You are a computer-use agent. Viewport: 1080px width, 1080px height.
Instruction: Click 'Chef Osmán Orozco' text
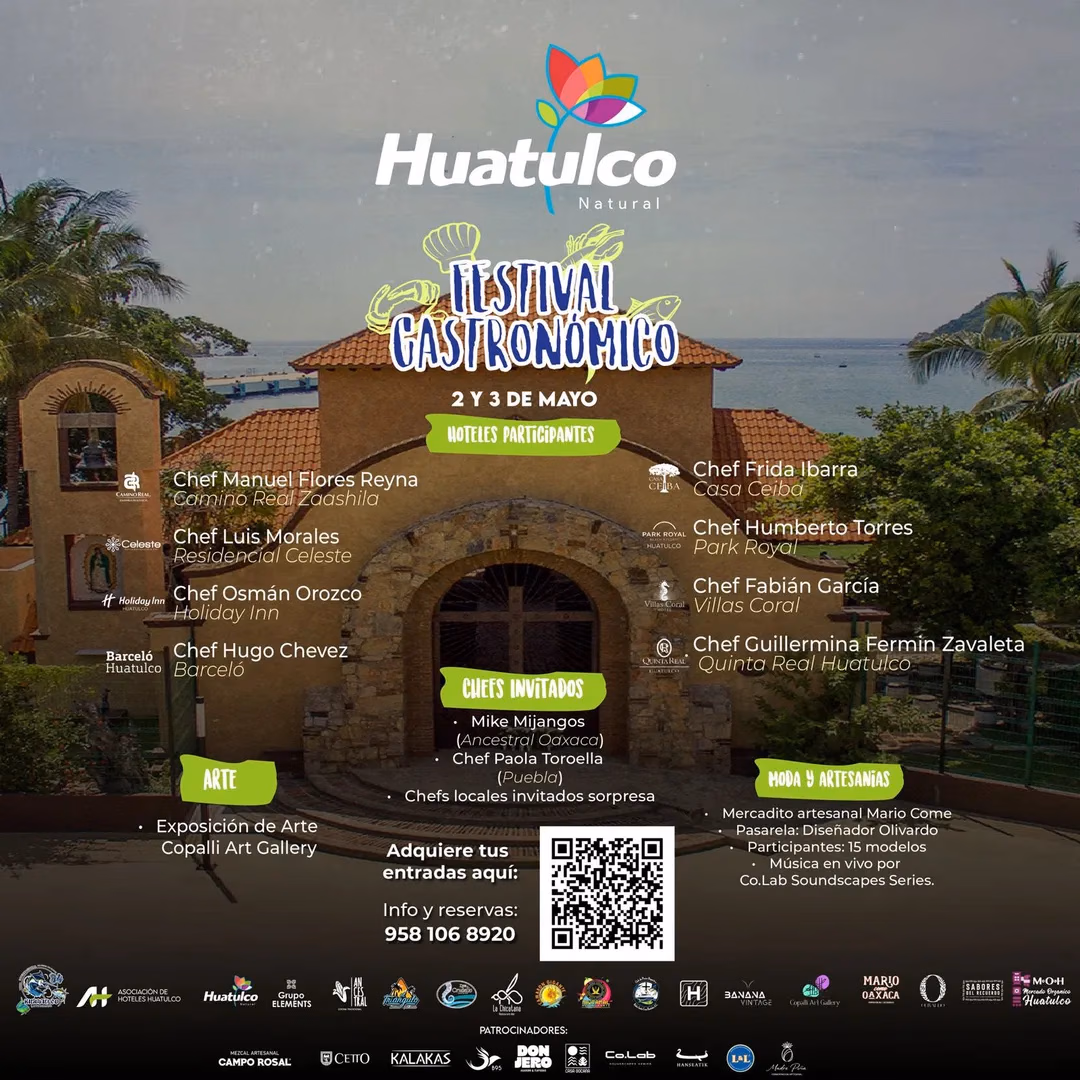click(x=267, y=593)
